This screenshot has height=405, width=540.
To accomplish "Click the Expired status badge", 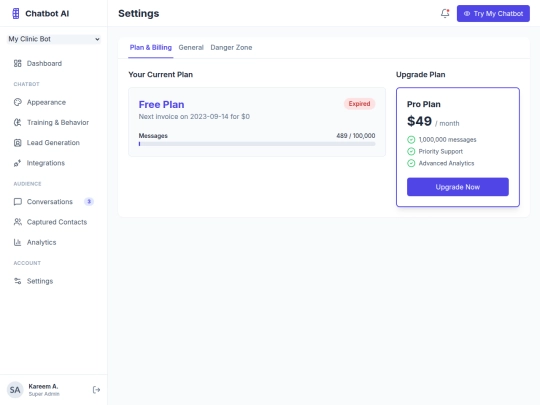I will coord(359,104).
